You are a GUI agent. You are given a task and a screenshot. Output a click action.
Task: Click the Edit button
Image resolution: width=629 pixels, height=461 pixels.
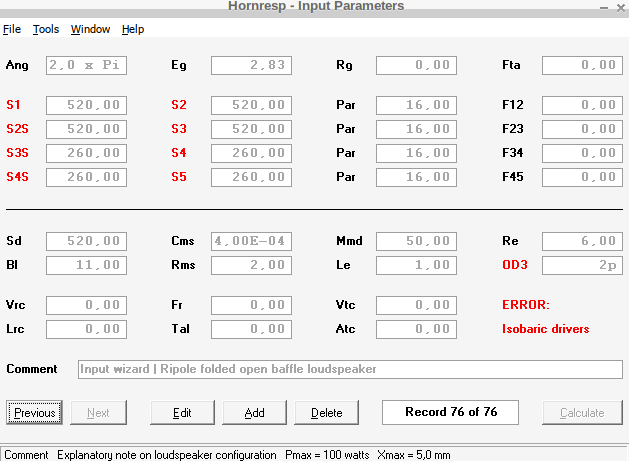coord(182,412)
